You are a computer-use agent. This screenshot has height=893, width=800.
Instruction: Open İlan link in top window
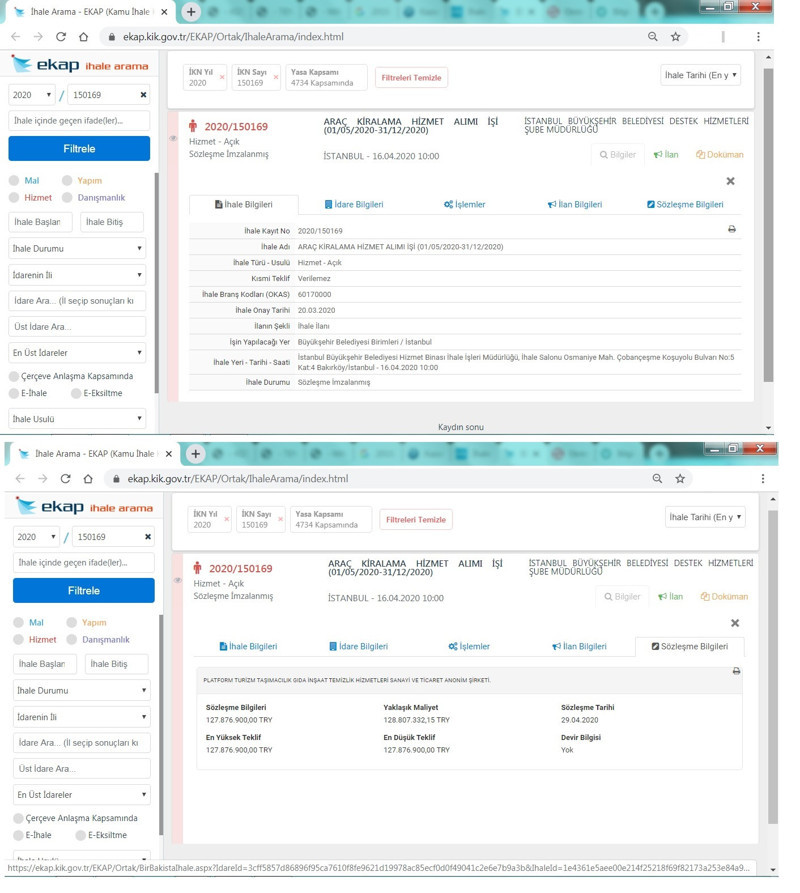click(666, 154)
